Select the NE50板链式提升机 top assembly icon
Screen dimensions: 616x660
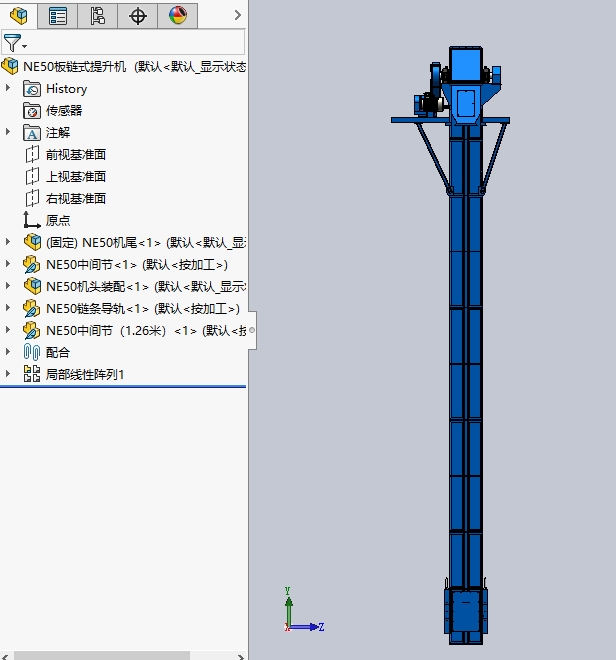(10, 66)
